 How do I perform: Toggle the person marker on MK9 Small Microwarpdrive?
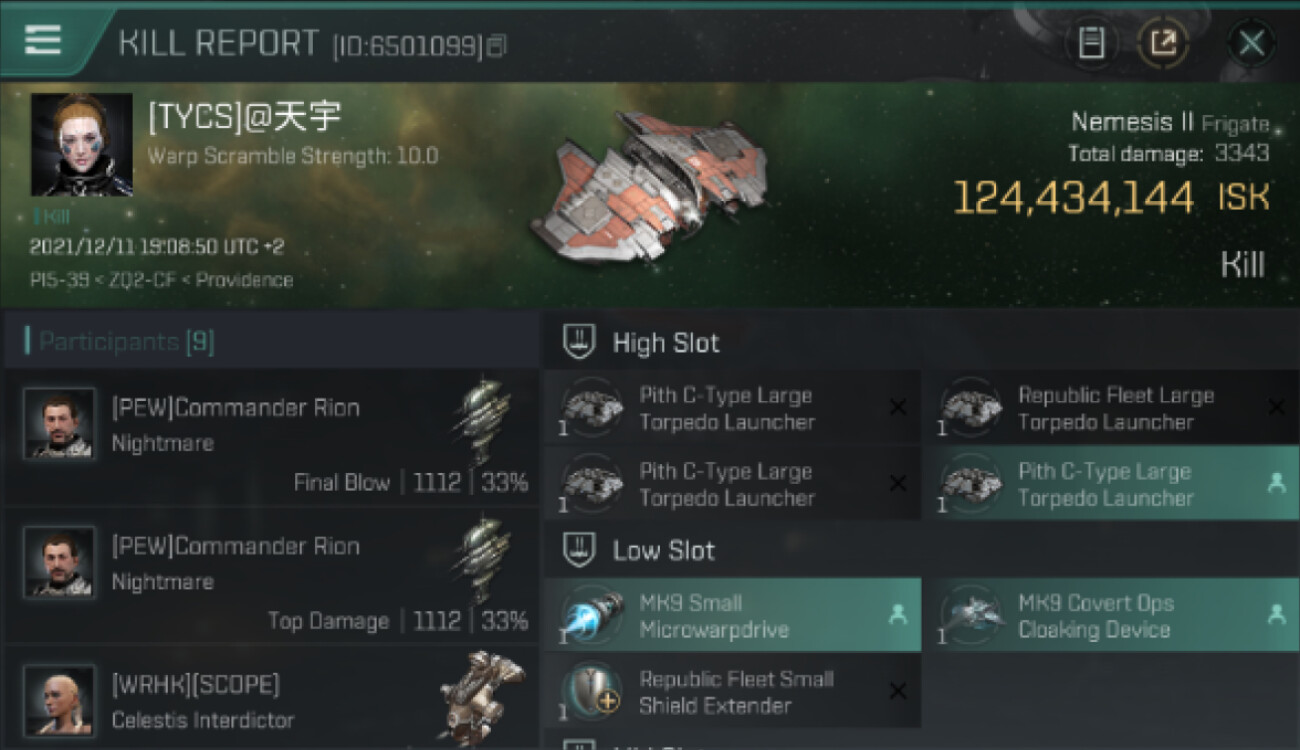pyautogui.click(x=897, y=616)
